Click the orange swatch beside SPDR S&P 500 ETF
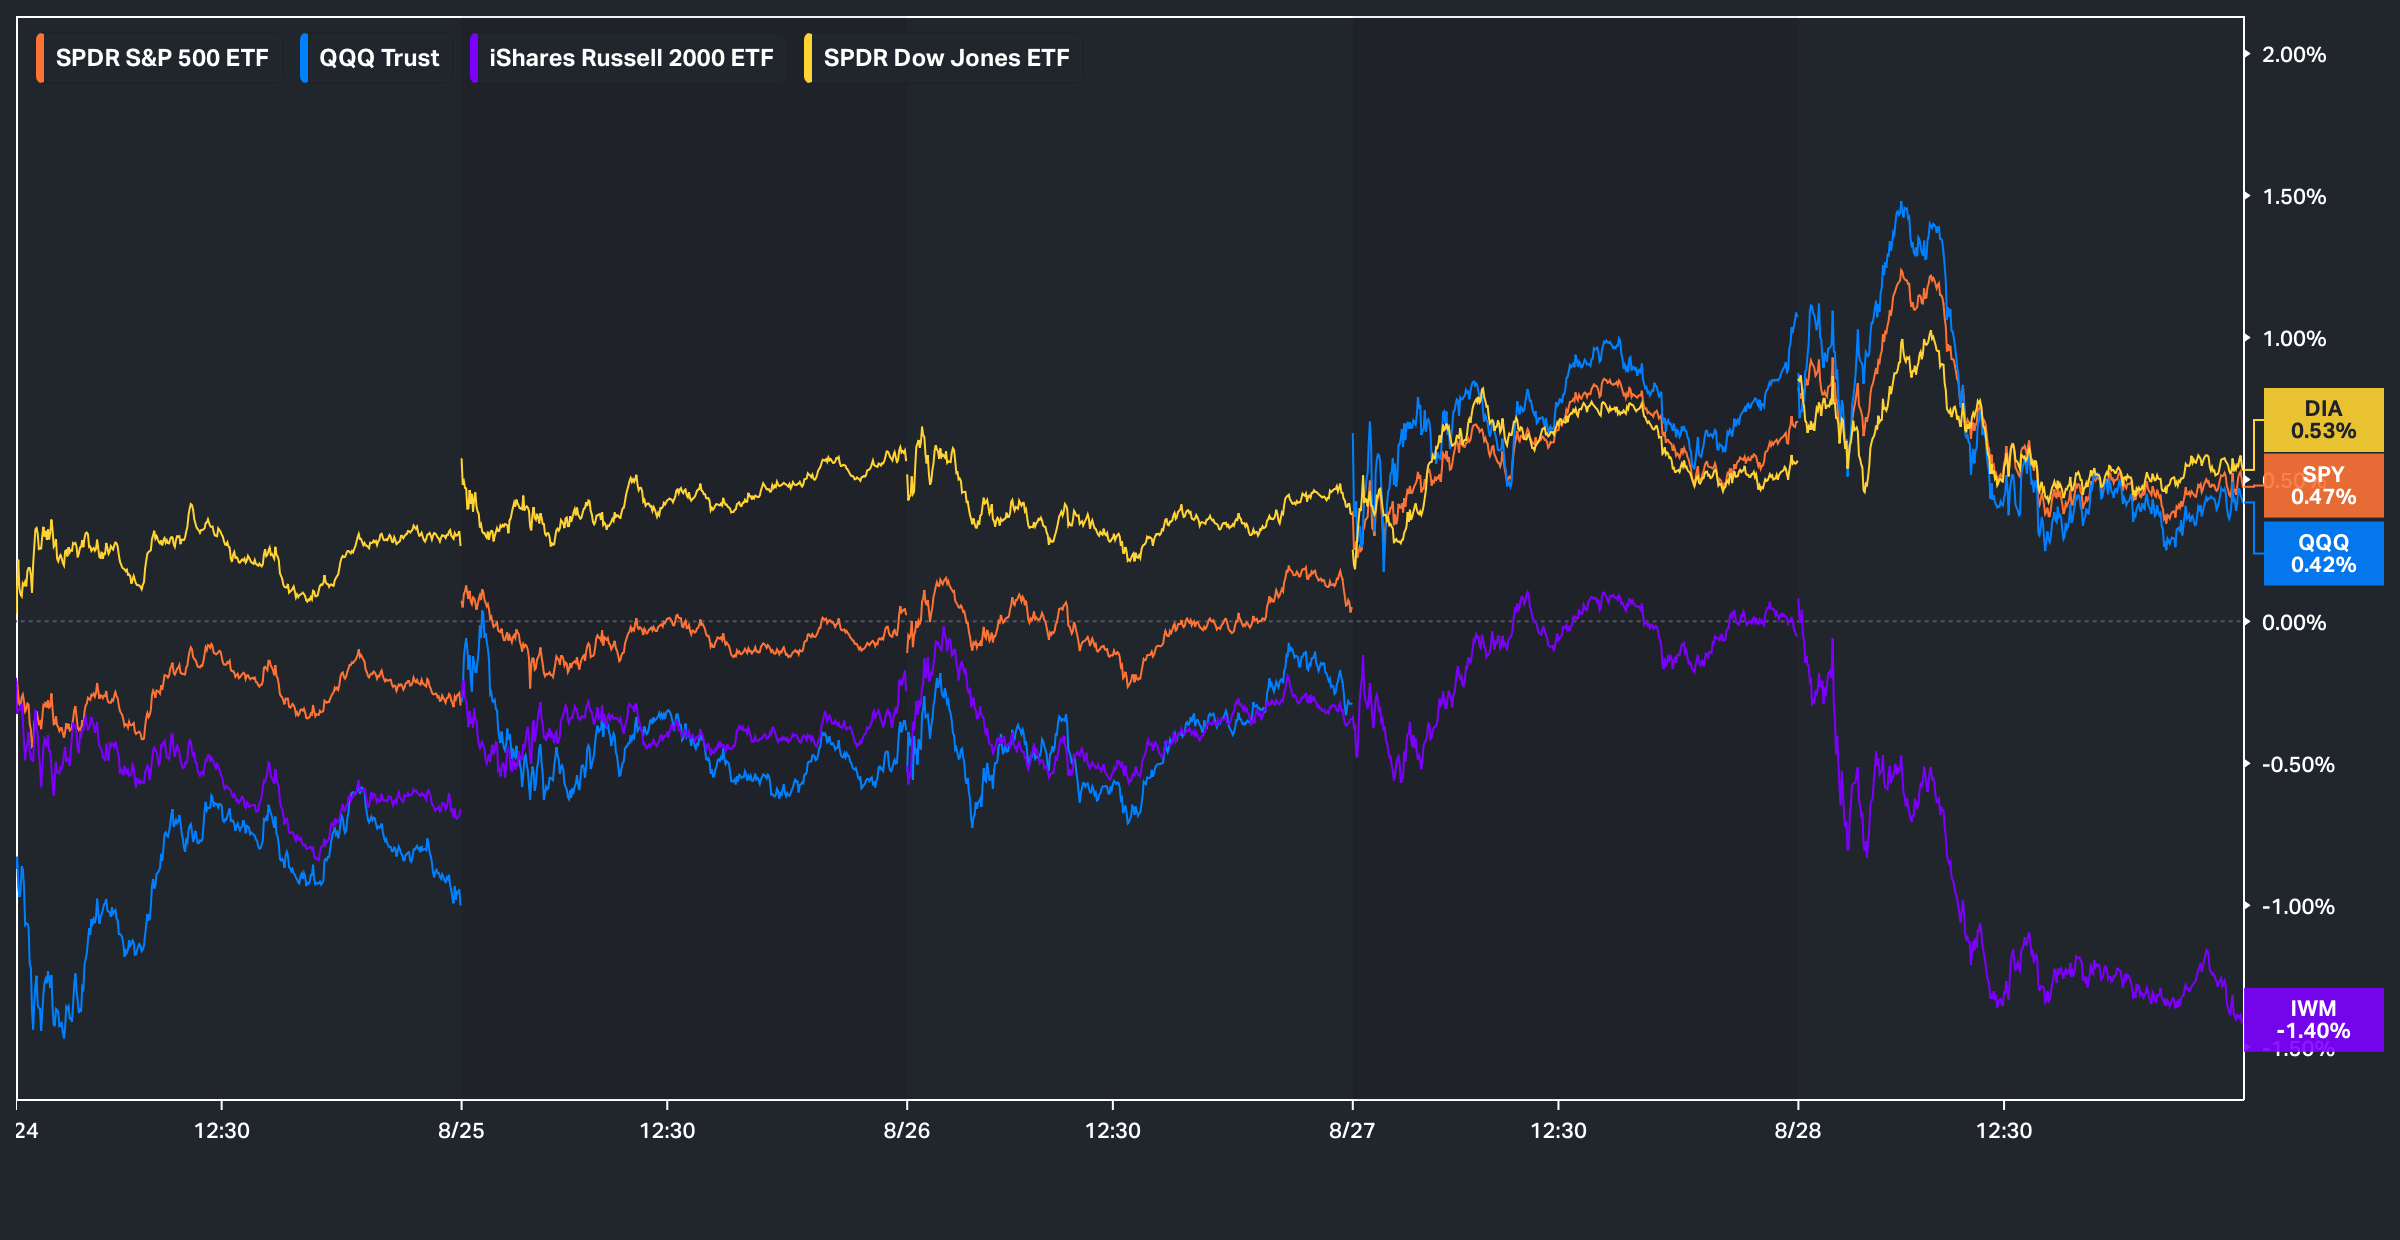 coord(40,58)
